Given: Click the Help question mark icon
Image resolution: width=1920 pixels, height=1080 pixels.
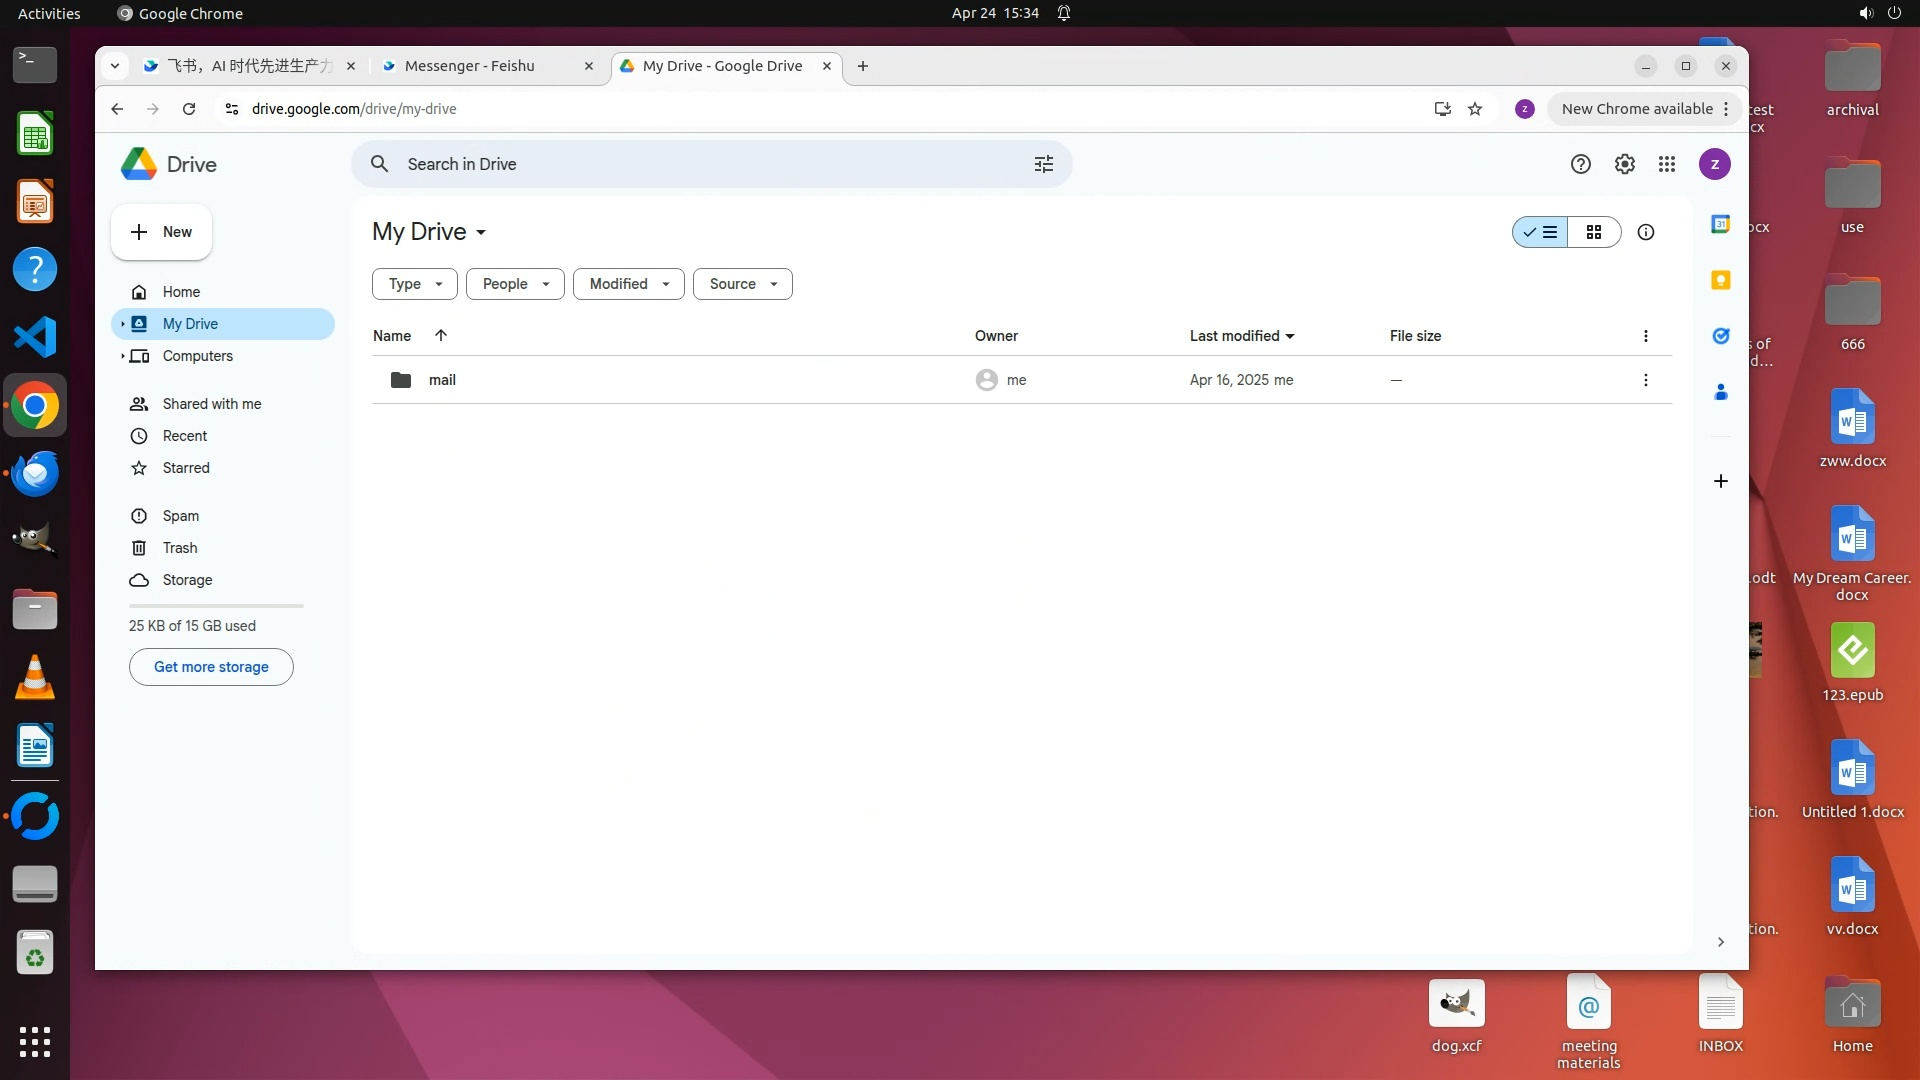Looking at the screenshot, I should coord(1580,164).
